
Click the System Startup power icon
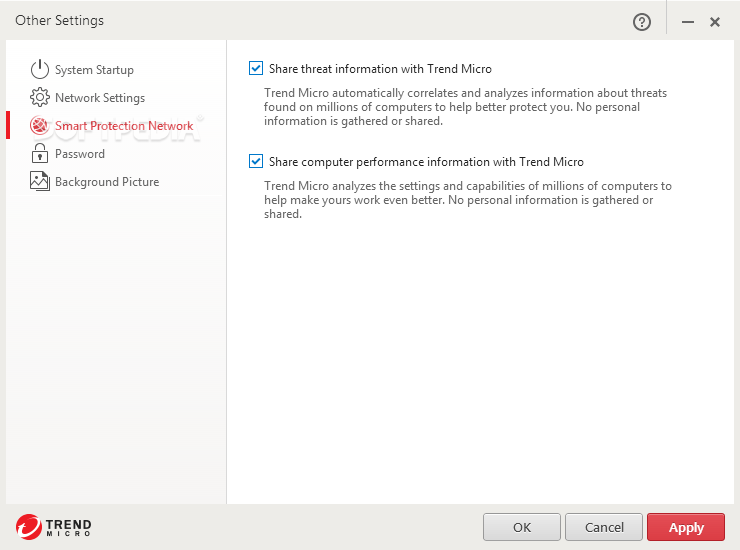coord(40,69)
